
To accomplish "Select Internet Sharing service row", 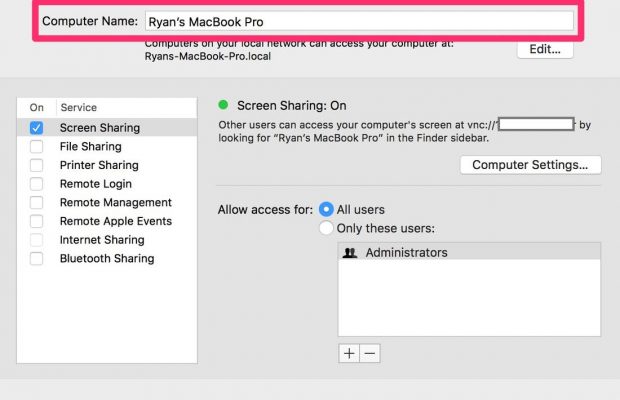I will point(102,240).
